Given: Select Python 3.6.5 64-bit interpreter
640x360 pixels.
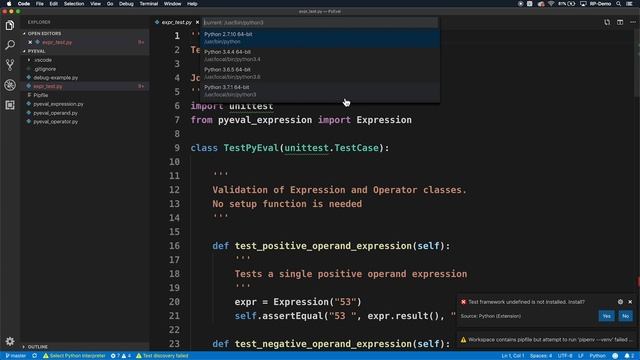Looking at the screenshot, I should [x=320, y=73].
